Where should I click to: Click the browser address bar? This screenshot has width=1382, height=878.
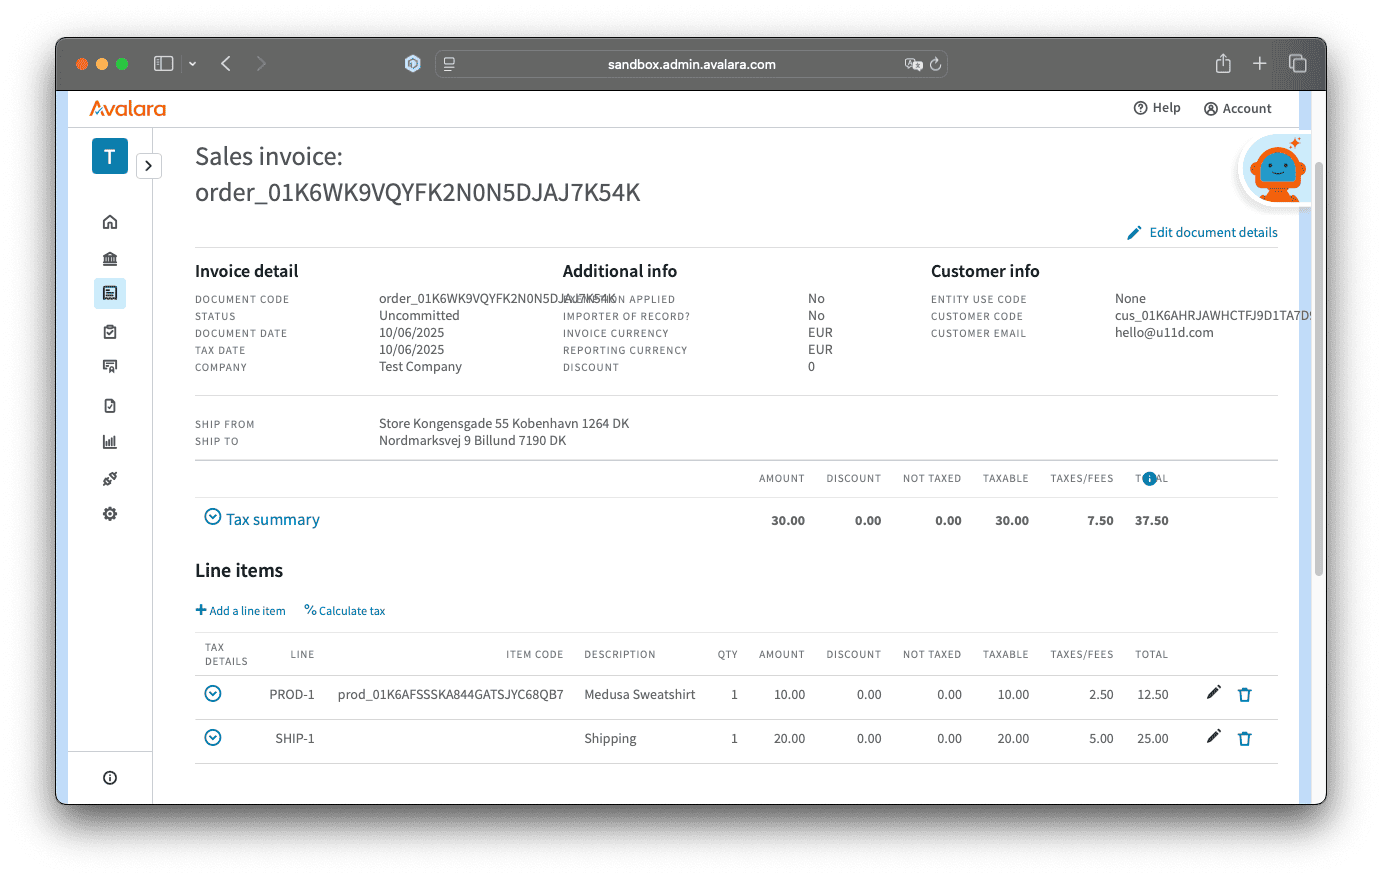(x=691, y=64)
